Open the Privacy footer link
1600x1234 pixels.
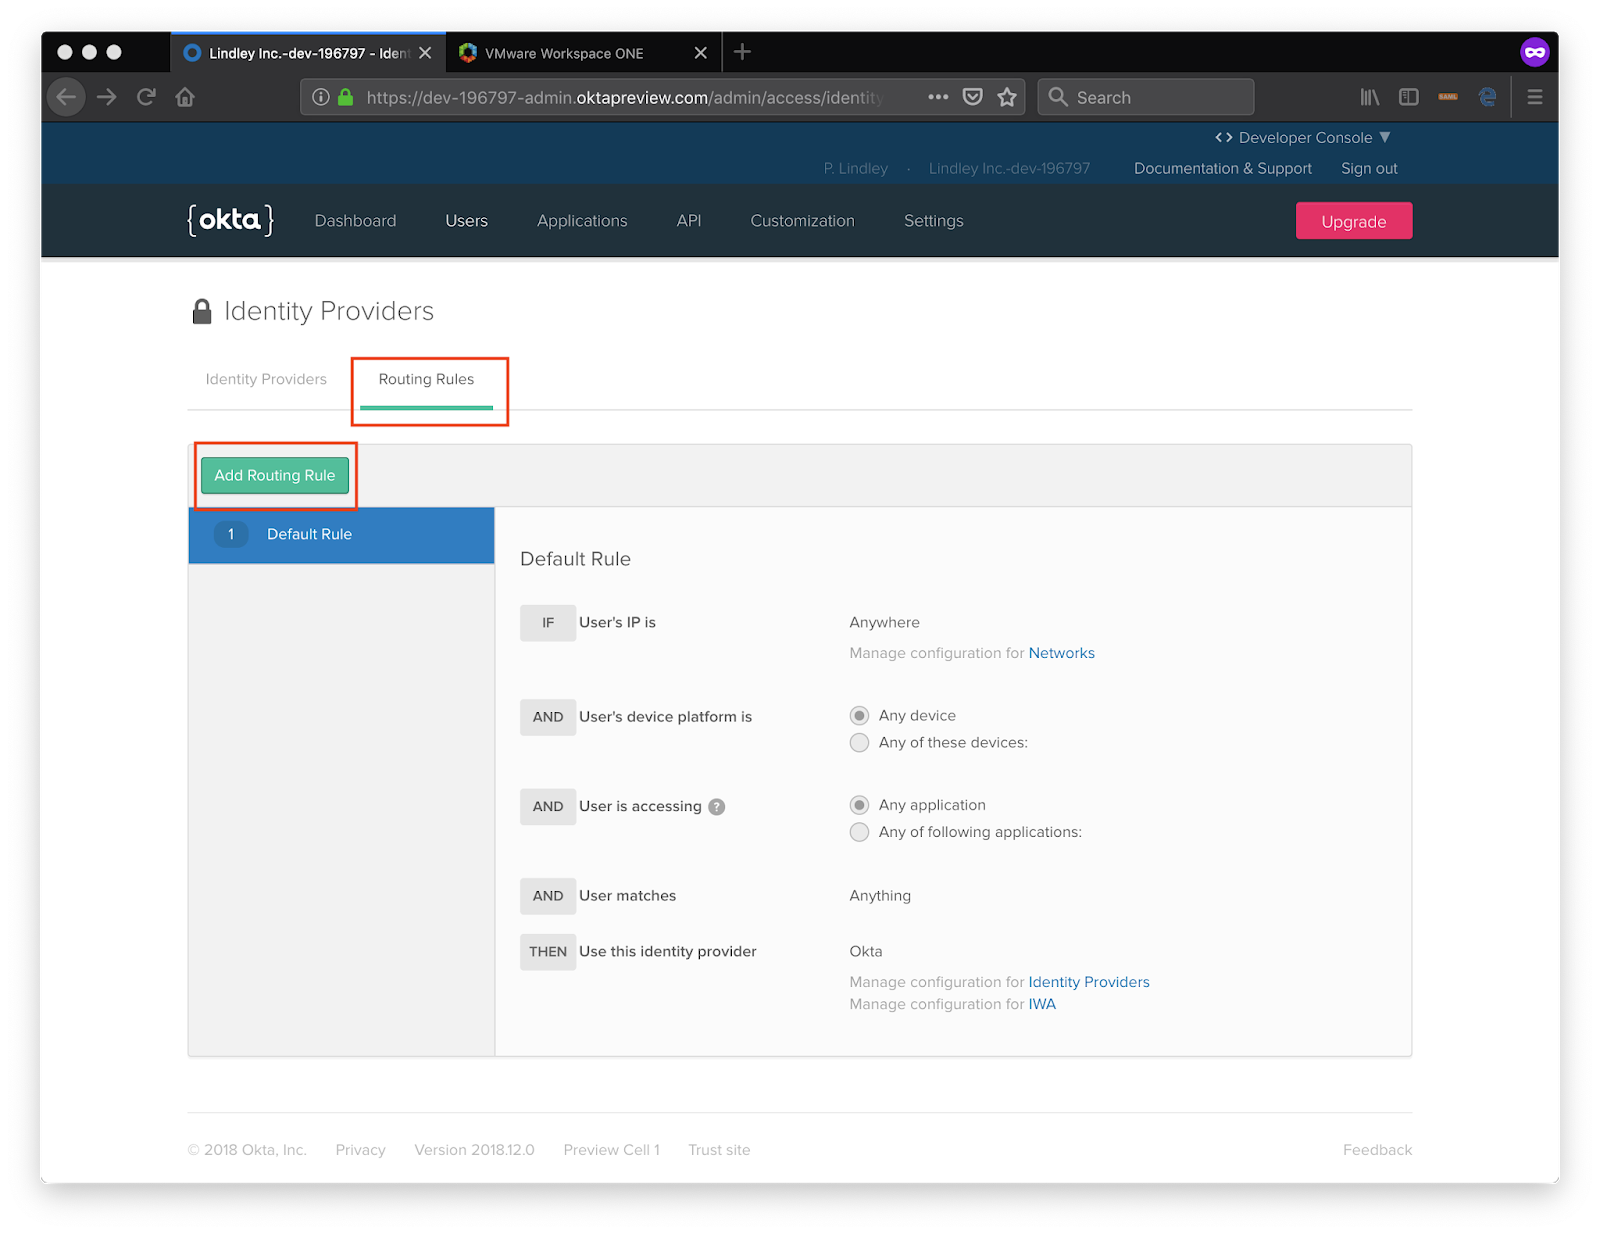click(x=360, y=1150)
